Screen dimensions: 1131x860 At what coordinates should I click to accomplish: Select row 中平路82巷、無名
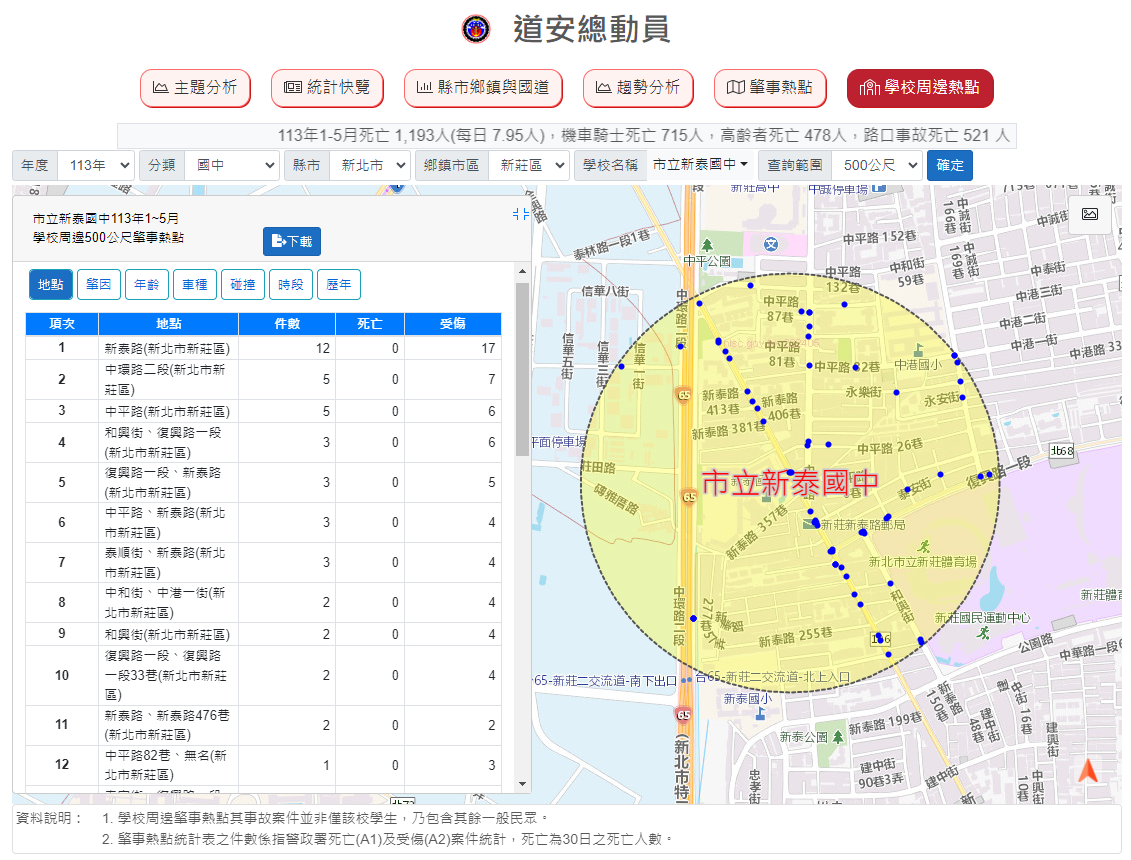263,765
